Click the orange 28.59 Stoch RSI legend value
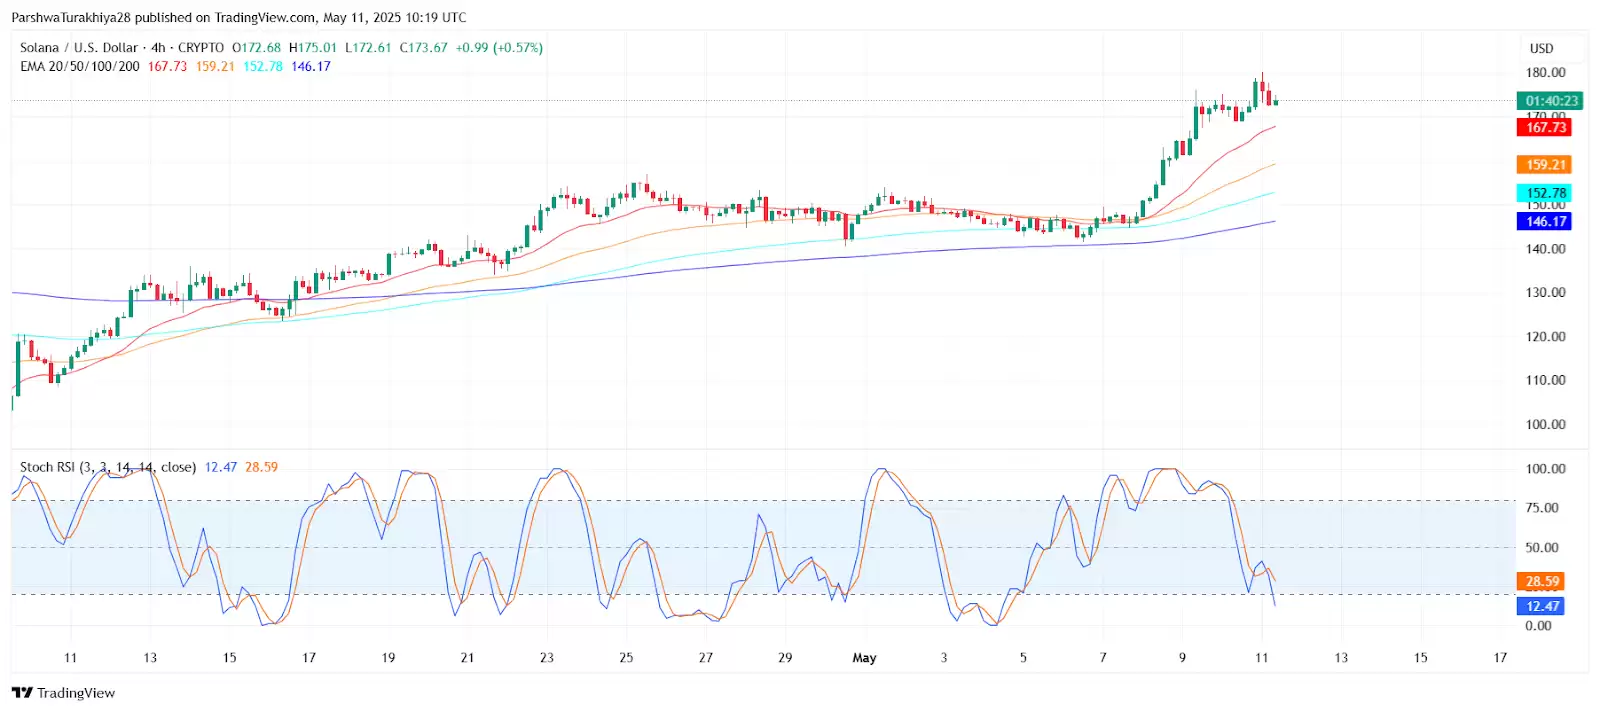This screenshot has width=1600, height=712. click(261, 467)
